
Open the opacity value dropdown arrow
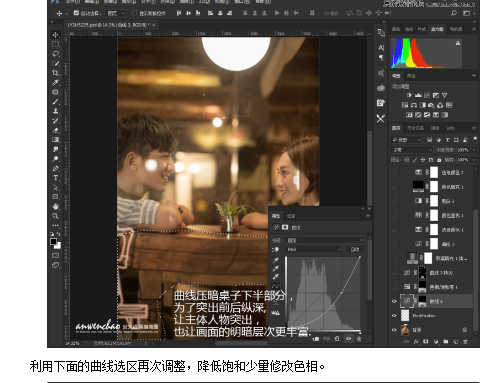[x=473, y=150]
